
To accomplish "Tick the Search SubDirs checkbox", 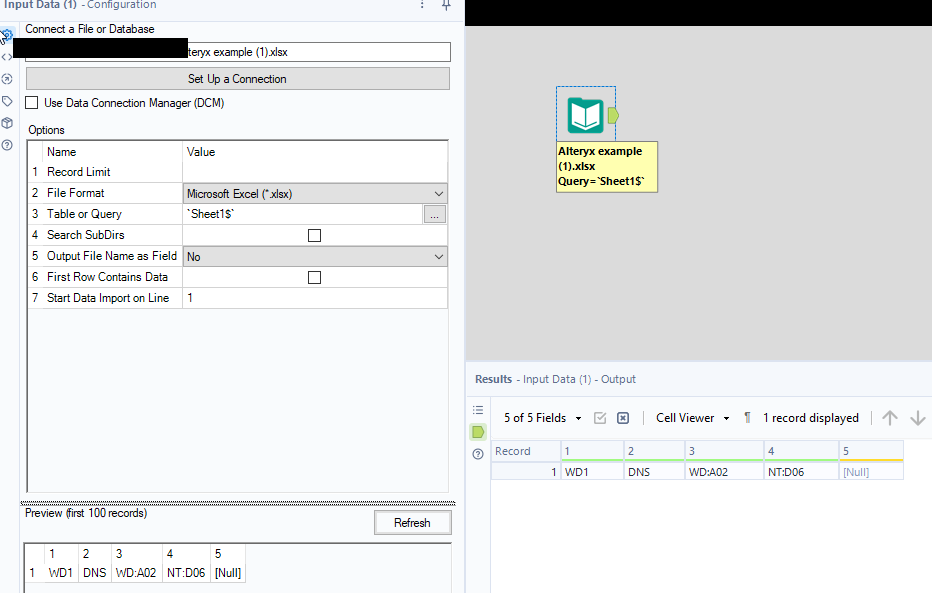I will tap(314, 235).
